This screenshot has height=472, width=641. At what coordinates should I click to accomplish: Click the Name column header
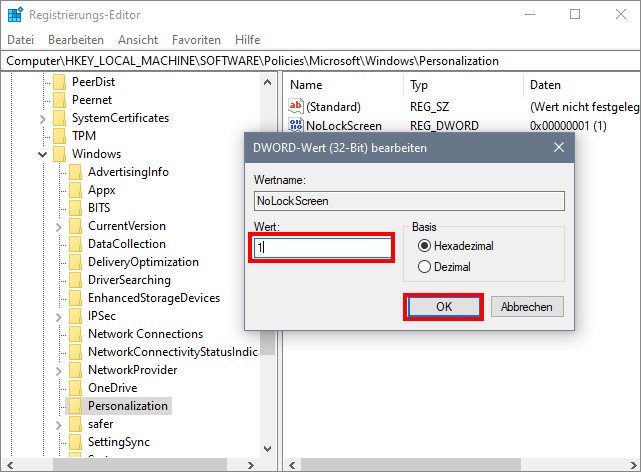coord(306,85)
